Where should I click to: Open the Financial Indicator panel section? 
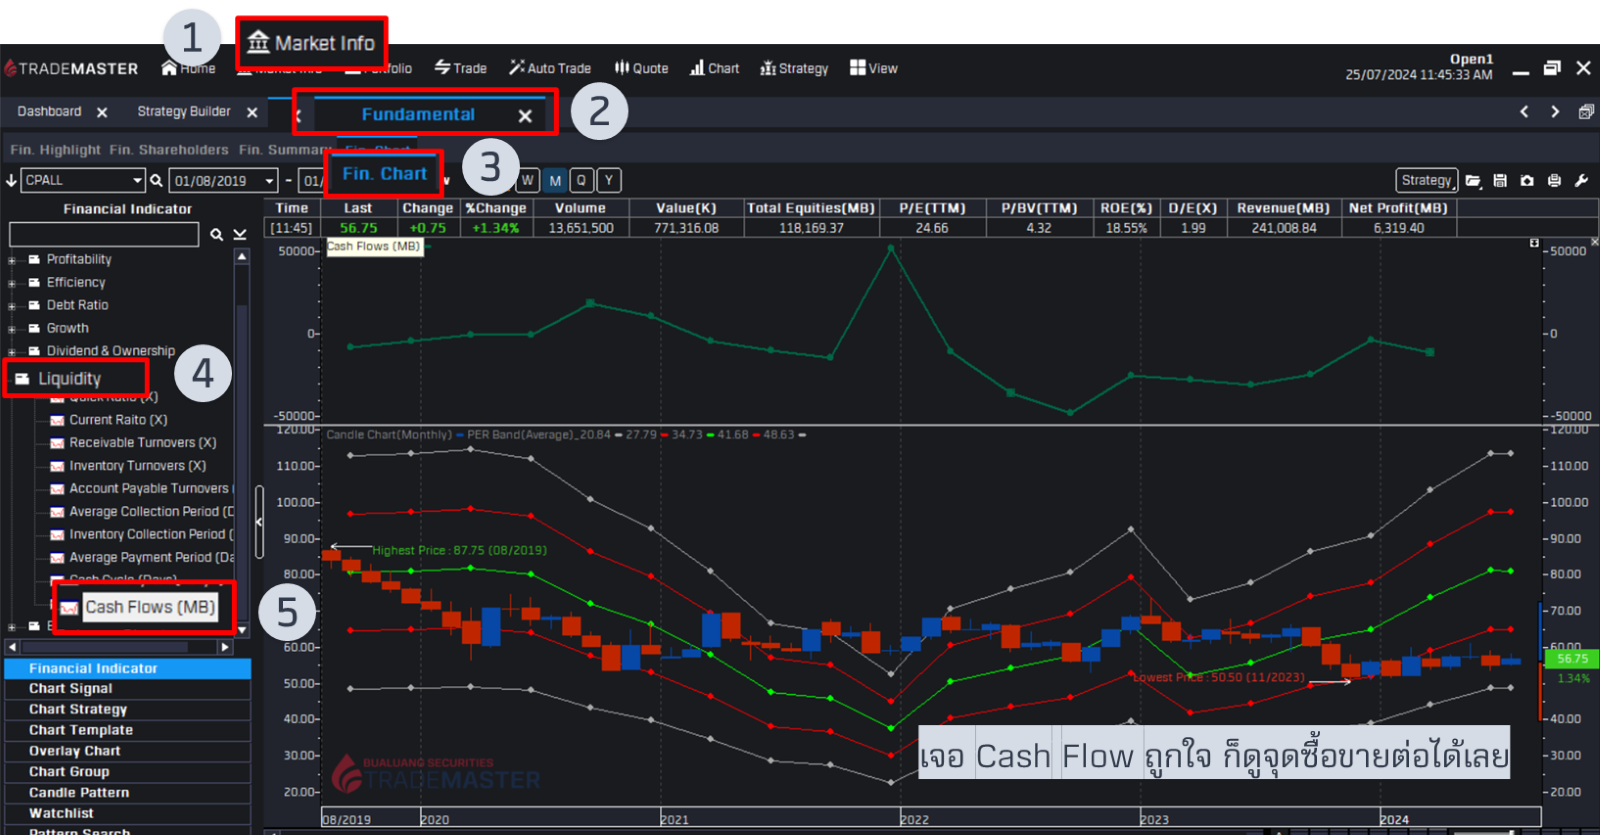[127, 668]
